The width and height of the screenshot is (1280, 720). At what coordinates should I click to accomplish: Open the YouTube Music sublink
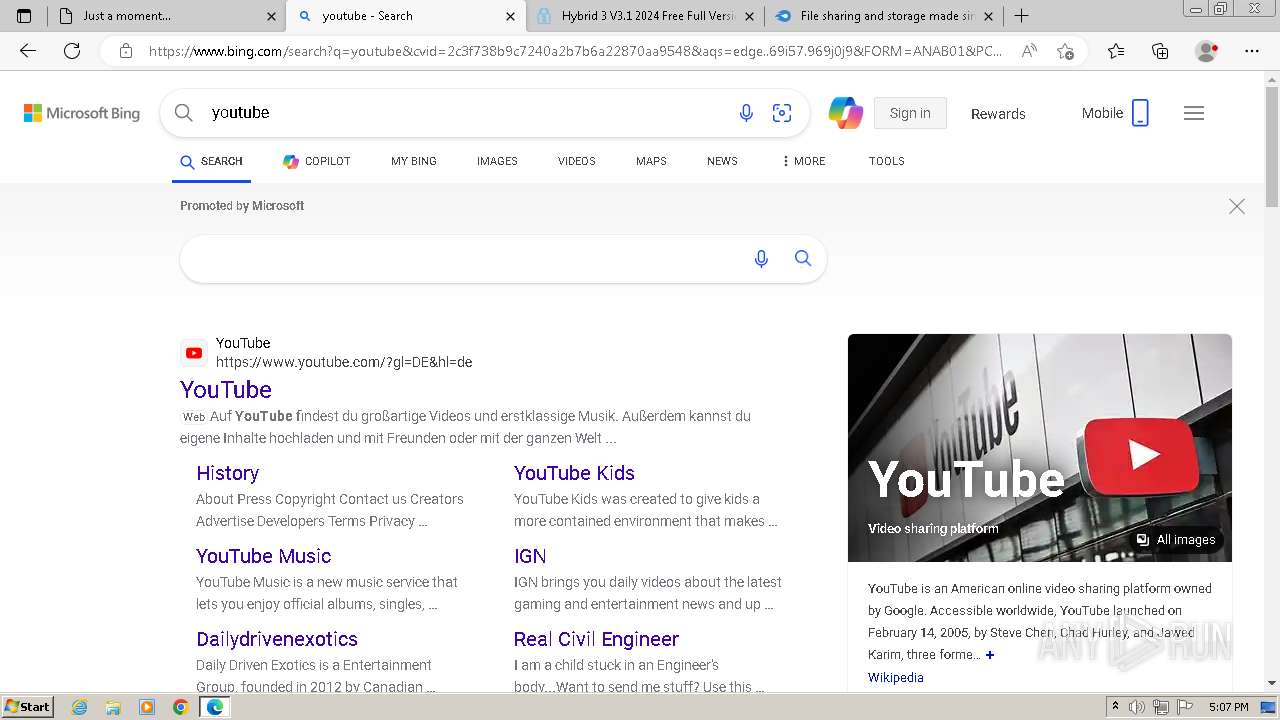[x=264, y=556]
